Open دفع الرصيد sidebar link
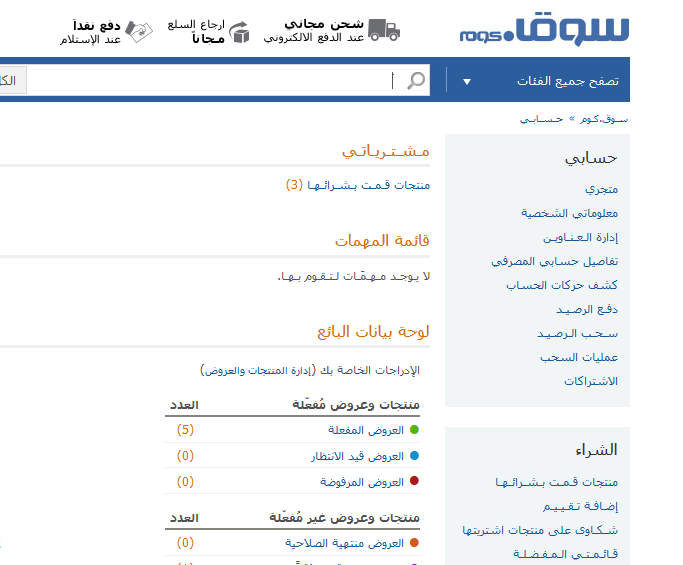 click(x=587, y=309)
